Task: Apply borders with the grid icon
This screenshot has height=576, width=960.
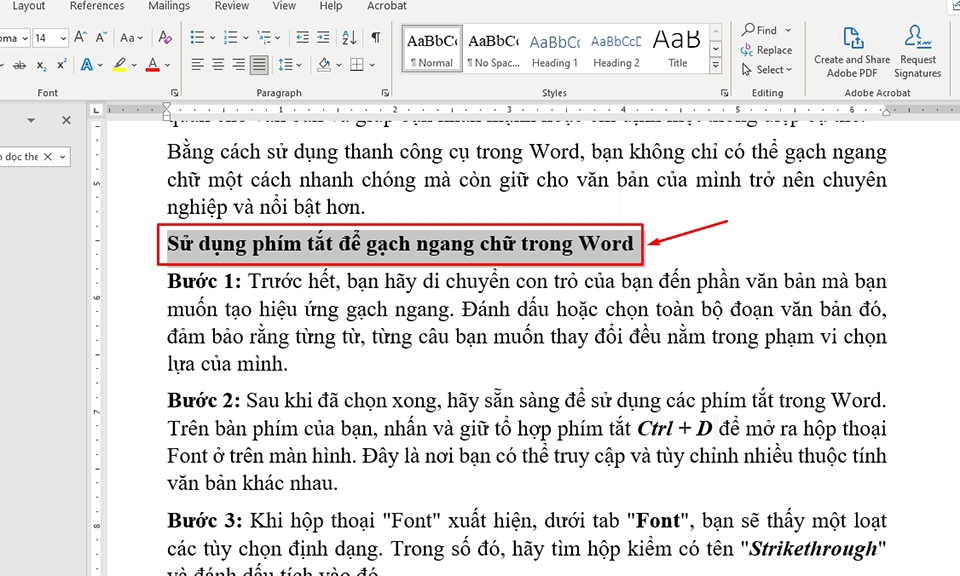Action: pos(357,64)
